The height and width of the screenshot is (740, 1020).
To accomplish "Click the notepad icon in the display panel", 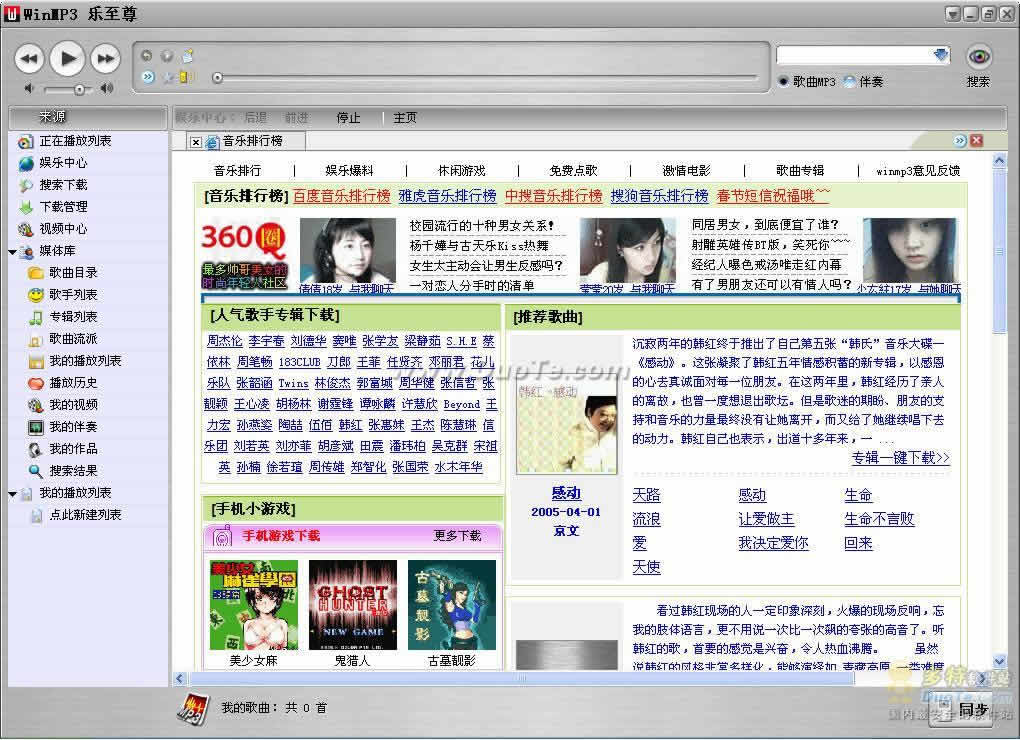I will [187, 56].
